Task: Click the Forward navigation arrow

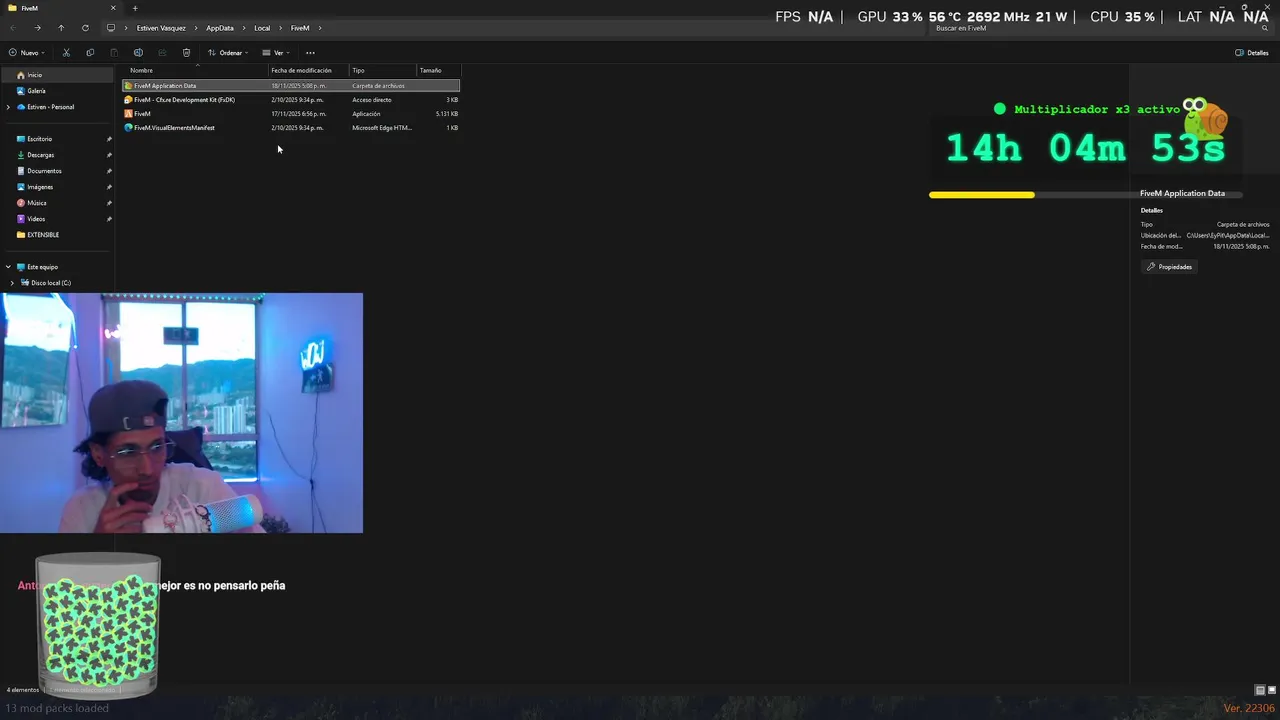Action: point(37,28)
